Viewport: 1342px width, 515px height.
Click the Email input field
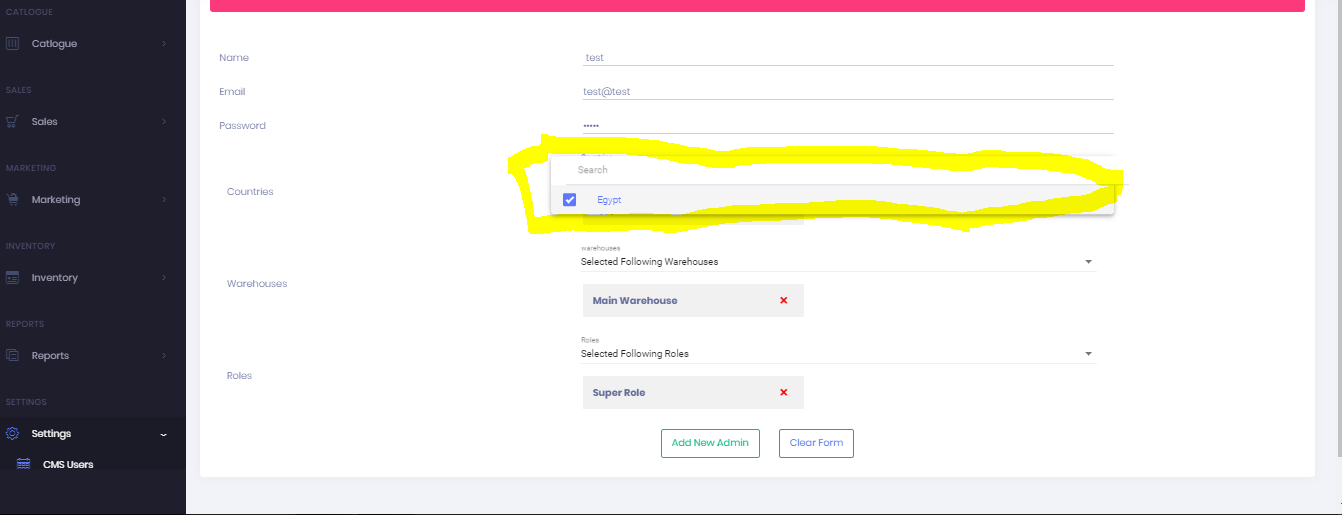(847, 91)
